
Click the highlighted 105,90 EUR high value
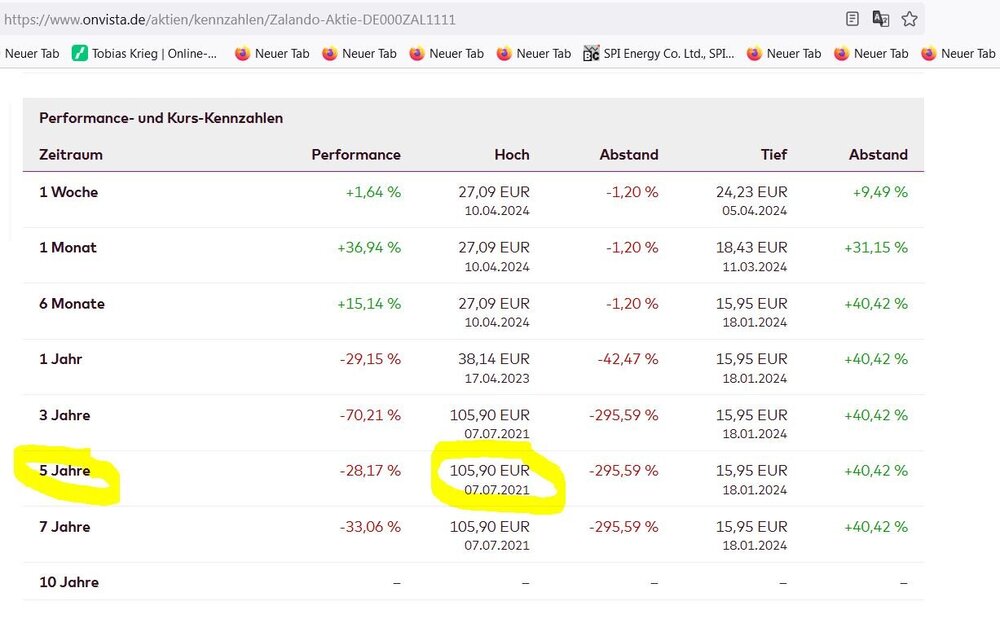[490, 471]
